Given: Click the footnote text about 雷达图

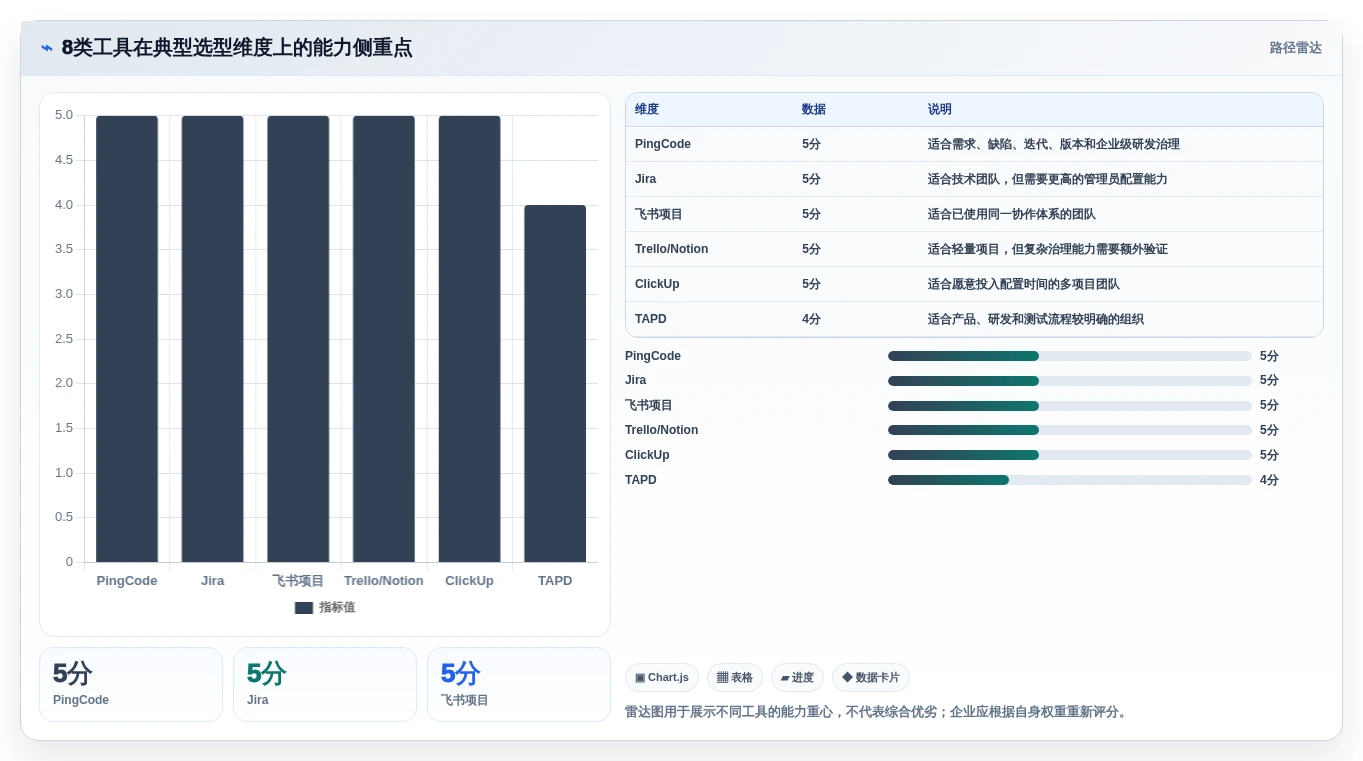Looking at the screenshot, I should pyautogui.click(x=878, y=712).
